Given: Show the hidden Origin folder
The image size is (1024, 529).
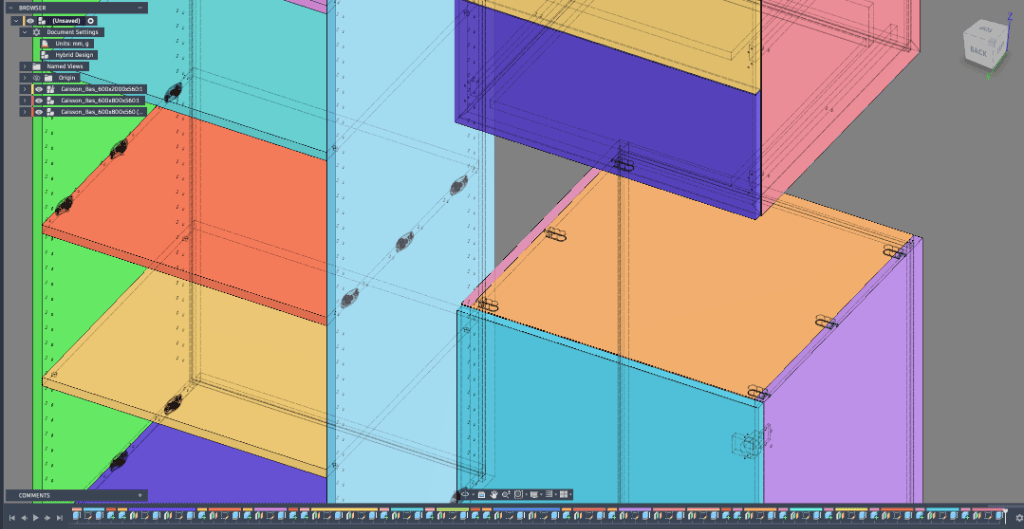Looking at the screenshot, I should tap(37, 78).
